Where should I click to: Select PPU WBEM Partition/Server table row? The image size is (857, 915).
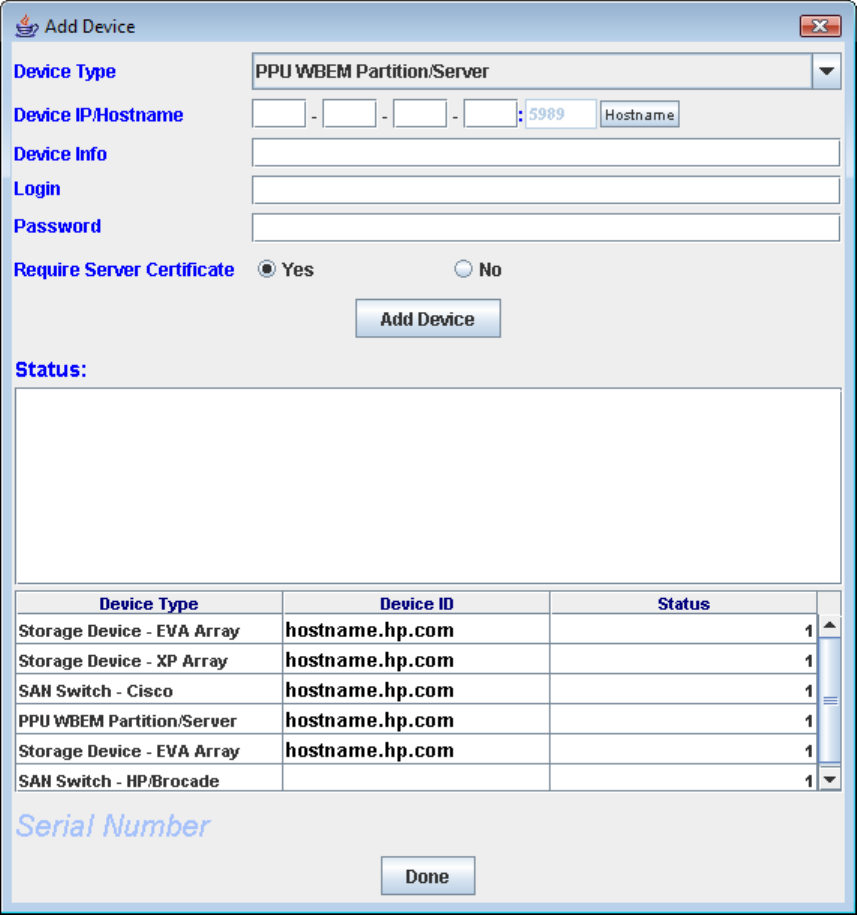[416, 720]
